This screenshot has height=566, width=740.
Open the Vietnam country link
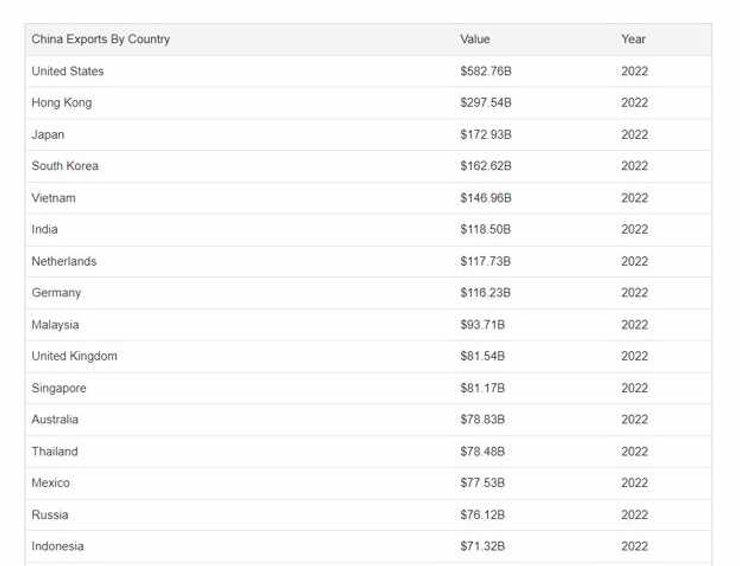53,198
